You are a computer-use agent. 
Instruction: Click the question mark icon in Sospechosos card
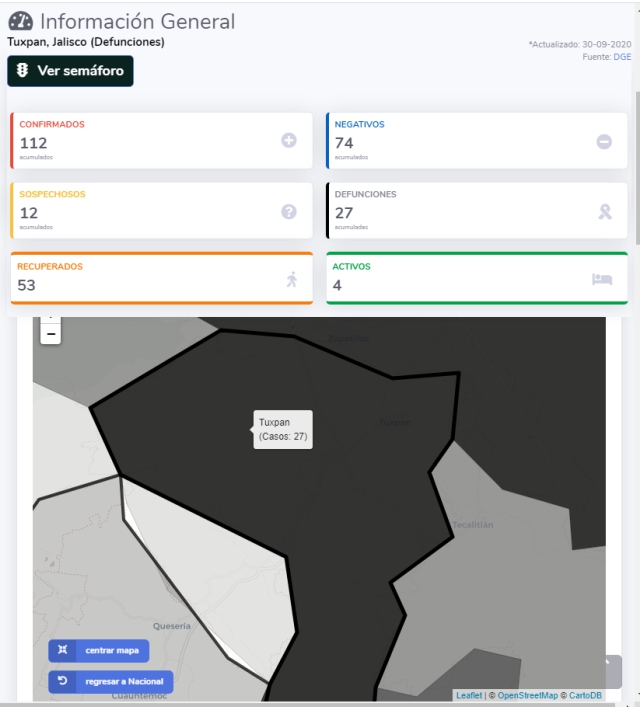pyautogui.click(x=289, y=211)
